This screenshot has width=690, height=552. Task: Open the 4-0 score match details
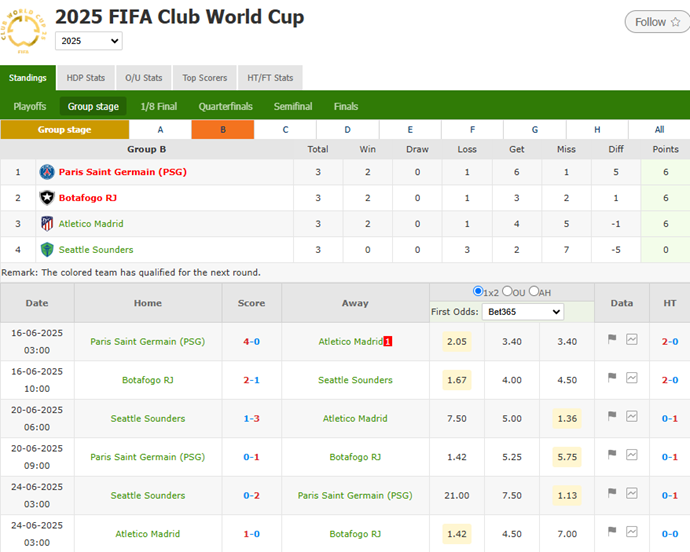251,342
